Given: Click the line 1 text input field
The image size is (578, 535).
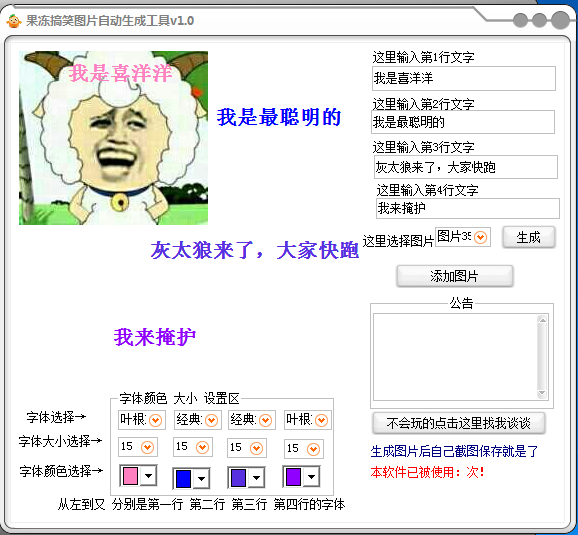Looking at the screenshot, I should 464,78.
